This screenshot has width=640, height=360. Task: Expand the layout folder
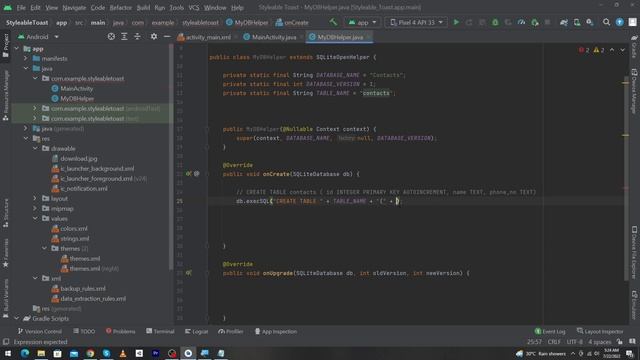point(36,198)
